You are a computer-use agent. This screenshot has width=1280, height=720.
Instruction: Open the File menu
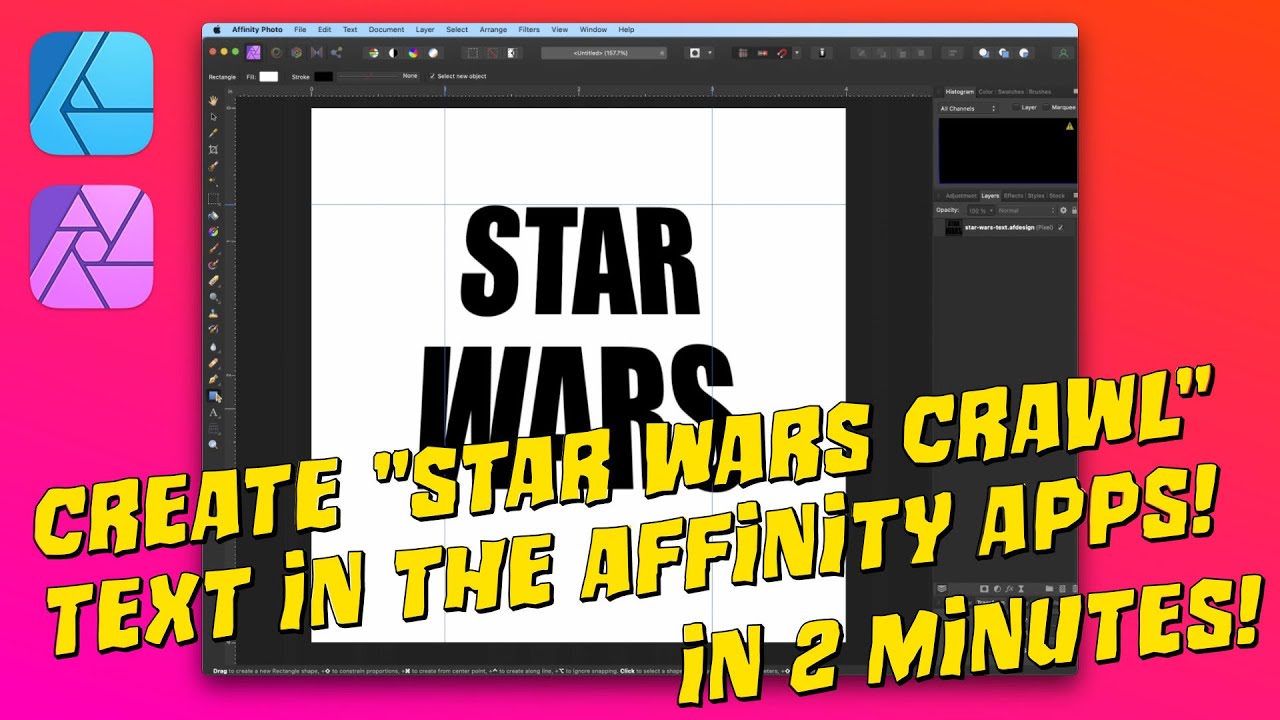pyautogui.click(x=300, y=30)
